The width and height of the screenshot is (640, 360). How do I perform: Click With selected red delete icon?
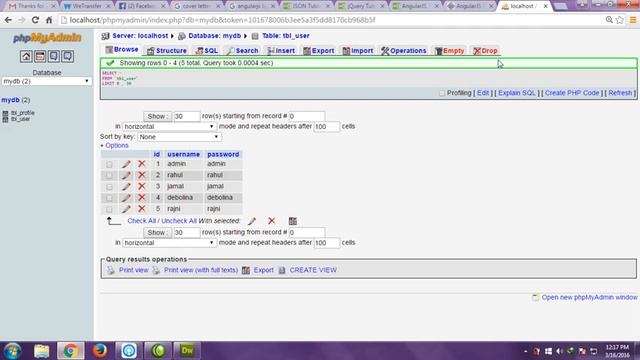tap(271, 221)
